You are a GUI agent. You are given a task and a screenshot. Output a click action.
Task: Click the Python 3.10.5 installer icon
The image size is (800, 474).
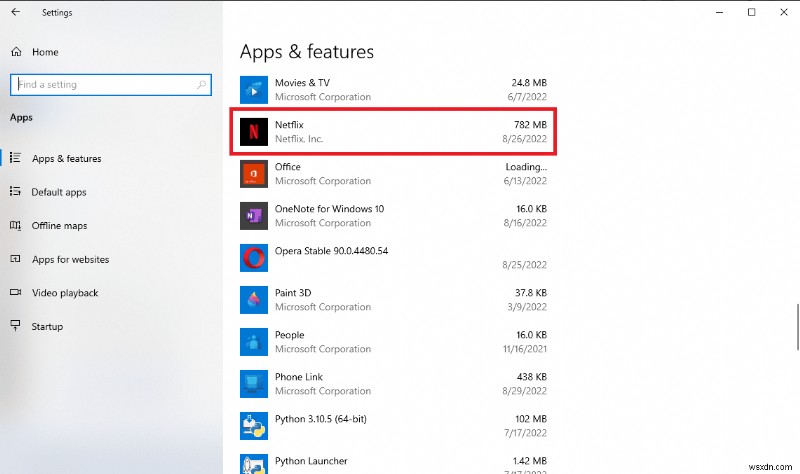[x=254, y=425]
